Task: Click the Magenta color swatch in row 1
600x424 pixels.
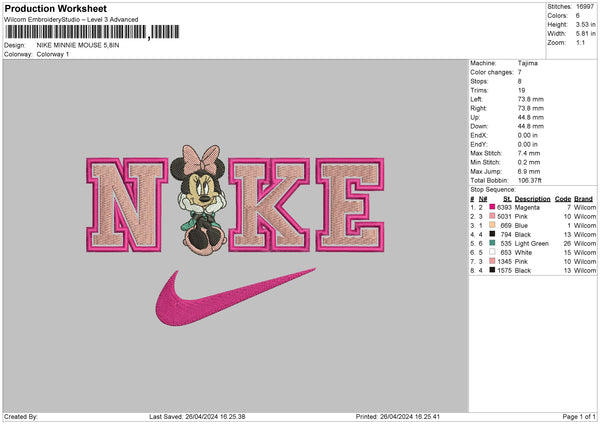Action: [492, 207]
